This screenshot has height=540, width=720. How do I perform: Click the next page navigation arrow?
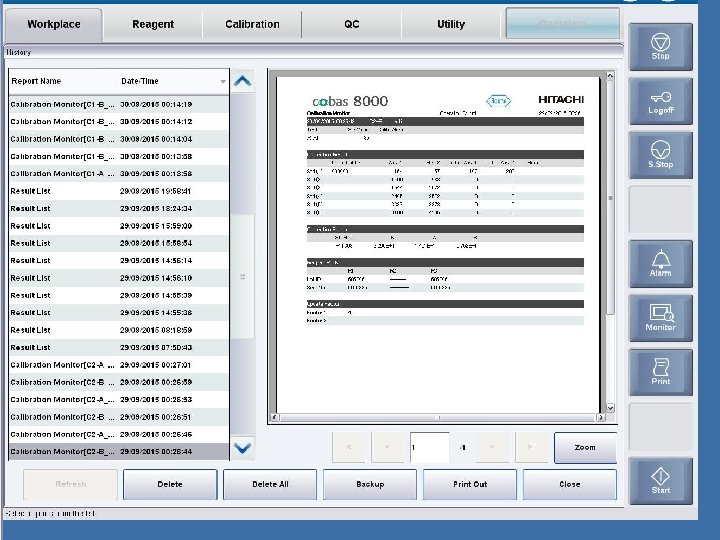492,447
